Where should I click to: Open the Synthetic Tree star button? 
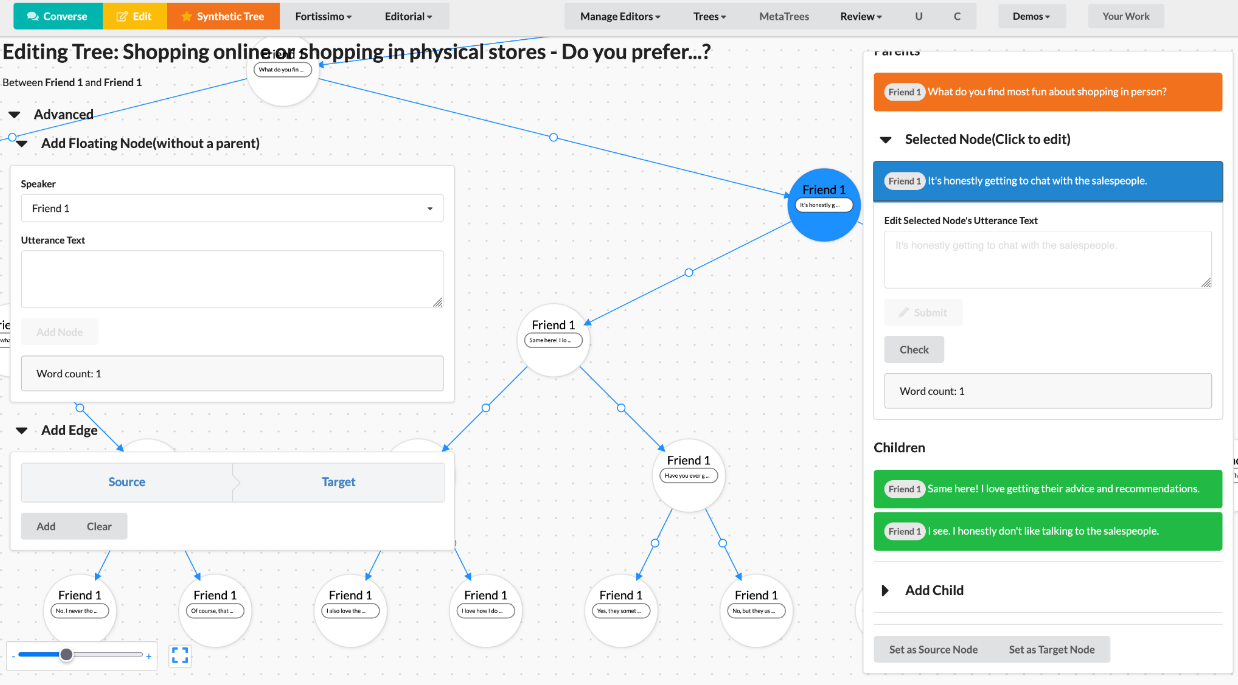222,16
